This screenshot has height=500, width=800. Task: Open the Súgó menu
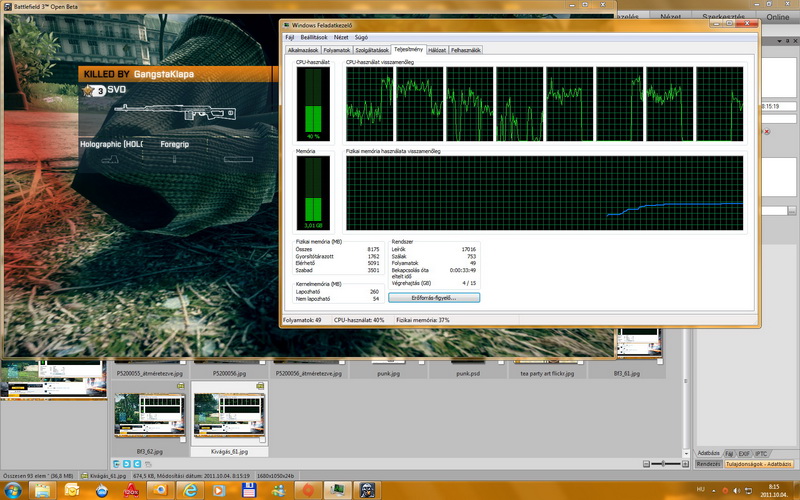[x=361, y=37]
